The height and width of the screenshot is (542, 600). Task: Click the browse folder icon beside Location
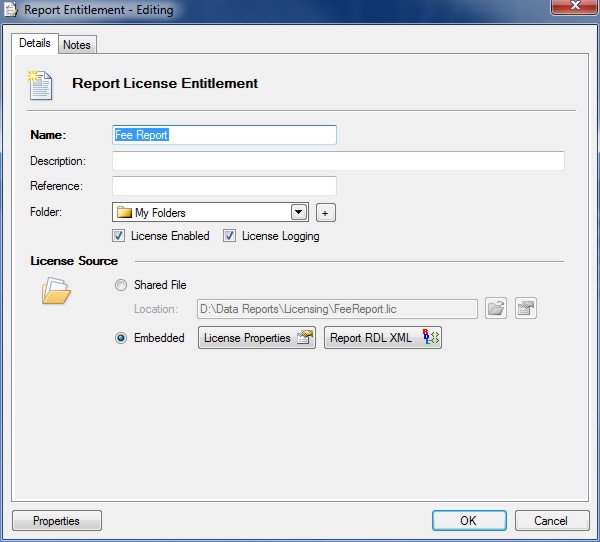[x=496, y=309]
